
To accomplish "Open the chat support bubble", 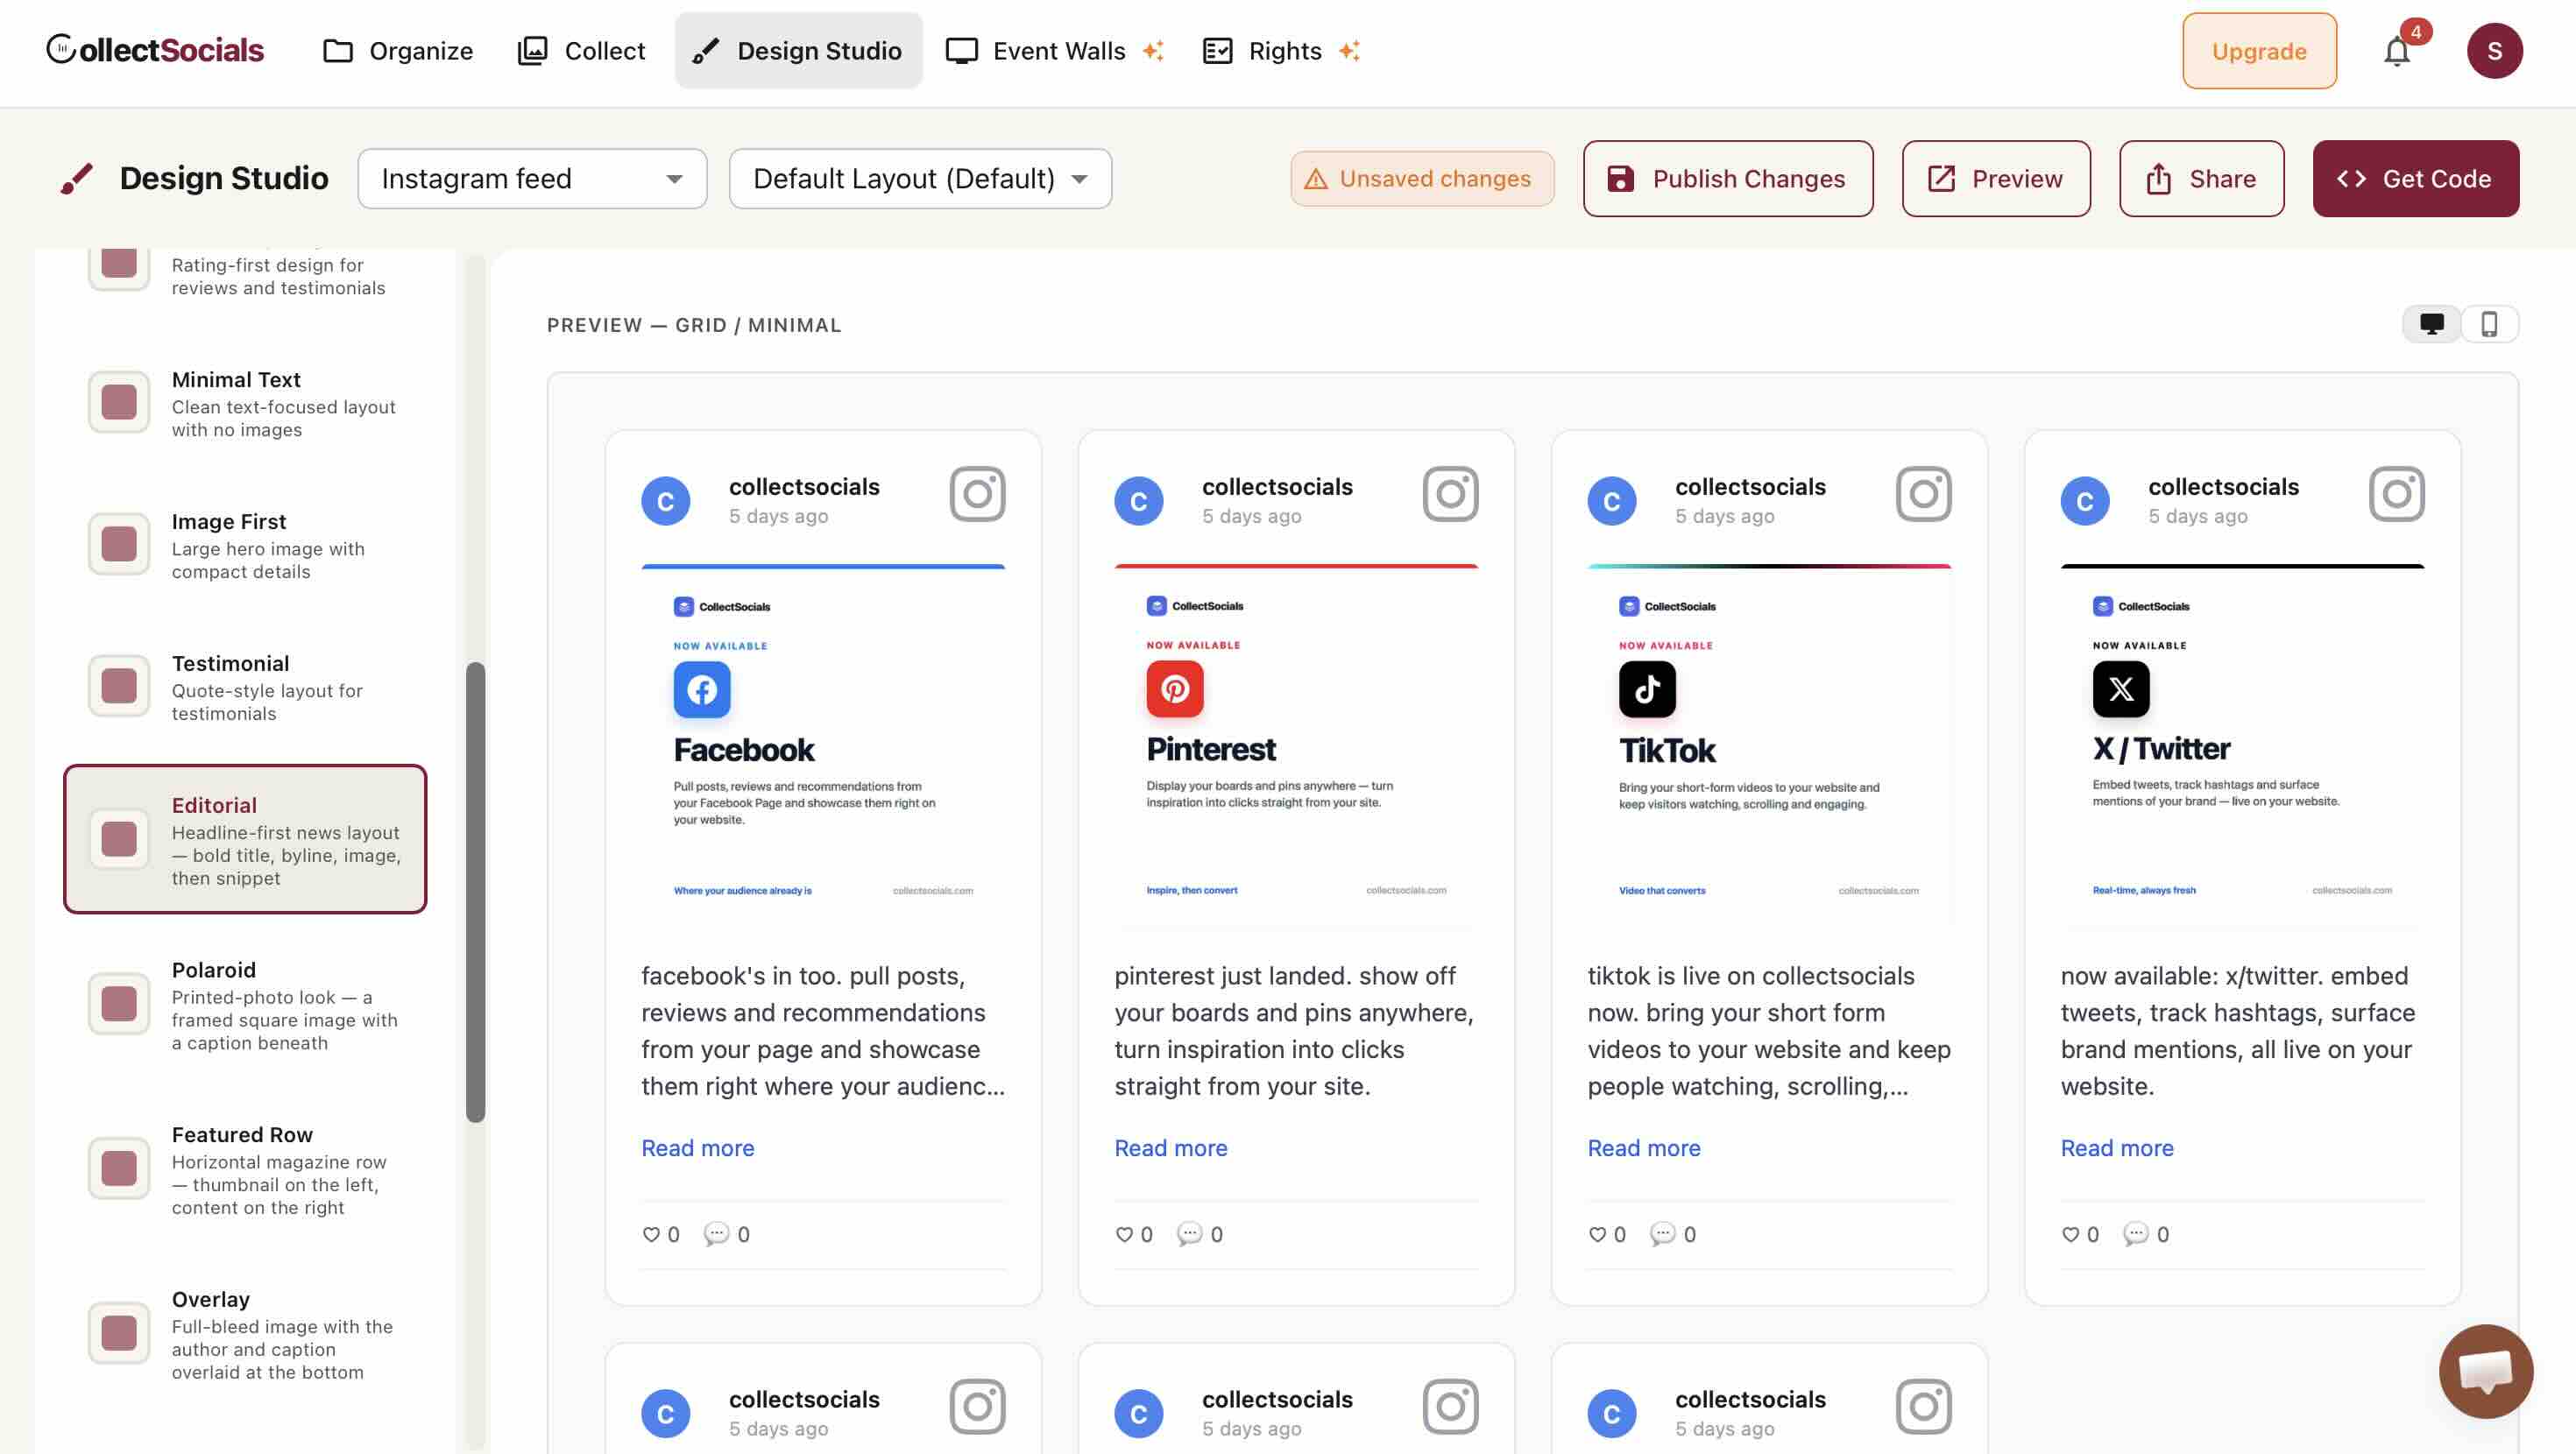I will click(2485, 1371).
